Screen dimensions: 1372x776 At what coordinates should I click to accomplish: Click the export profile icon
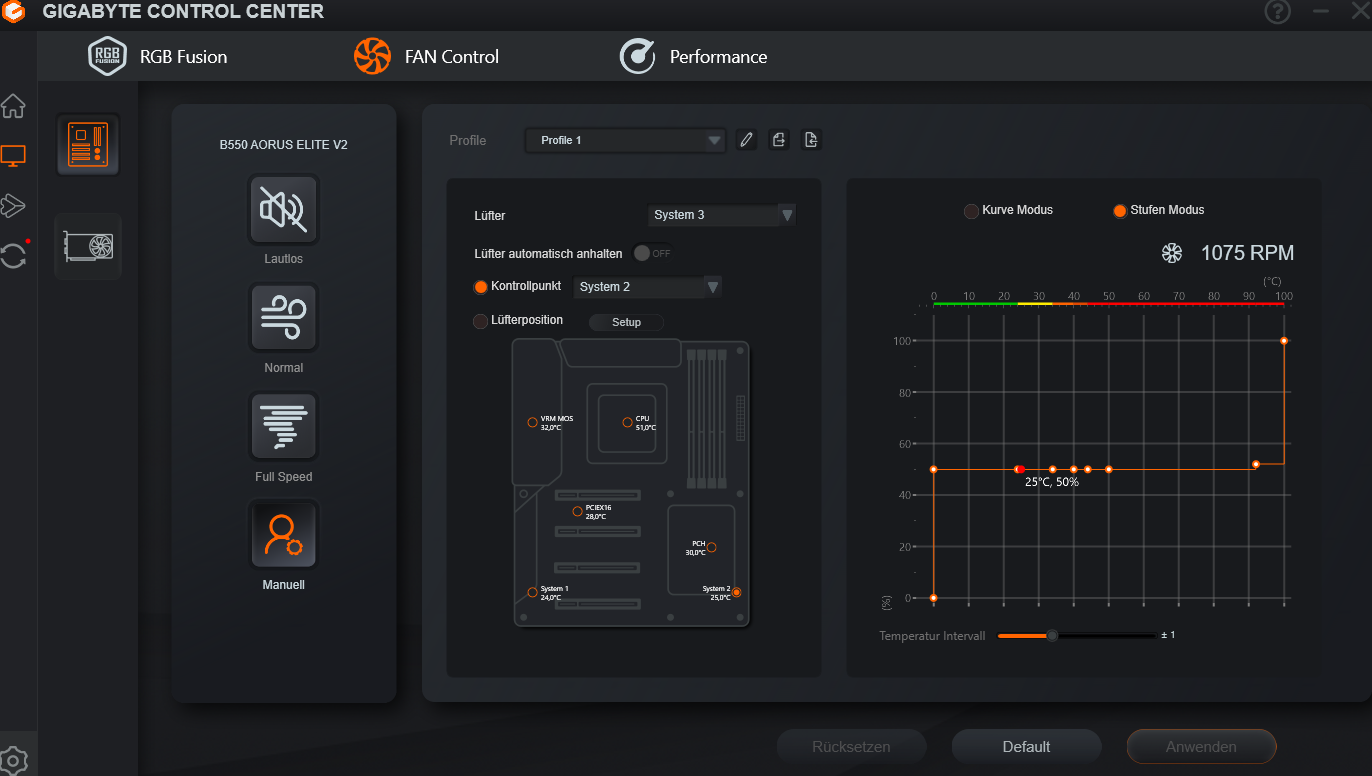pyautogui.click(x=779, y=140)
